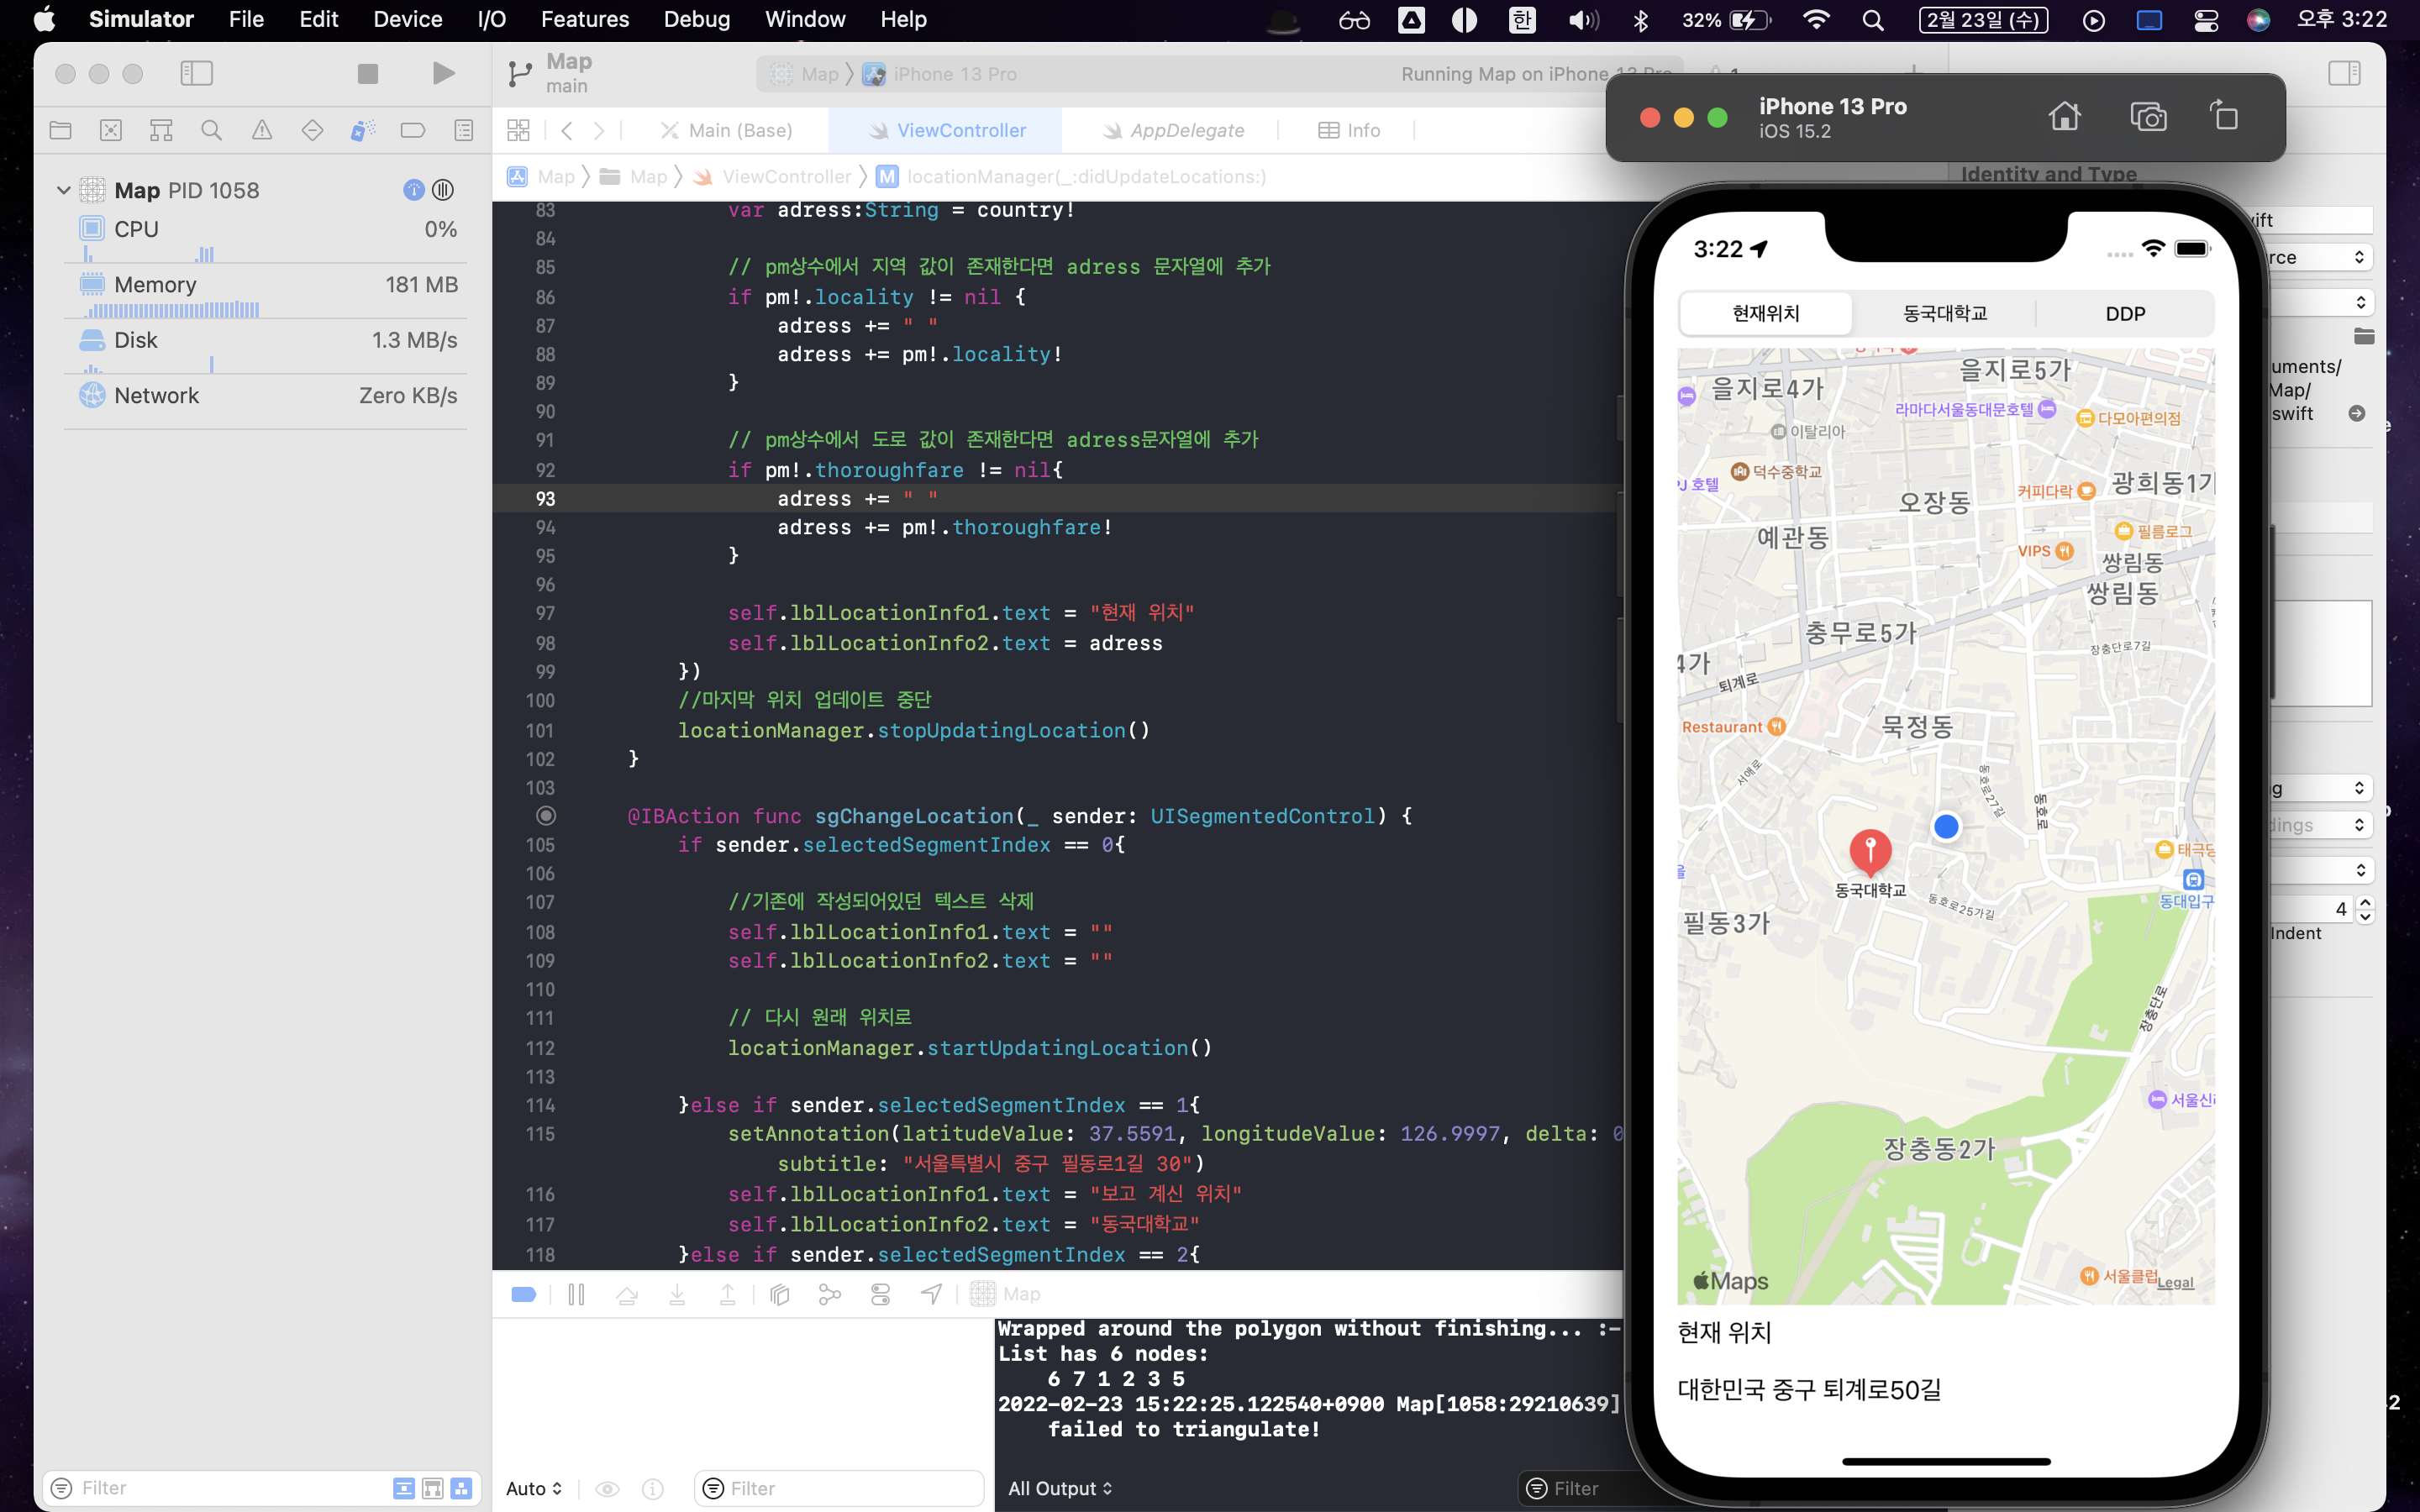Click the Simulator rotate device icon
This screenshot has width=2420, height=1512.
tap(2223, 117)
